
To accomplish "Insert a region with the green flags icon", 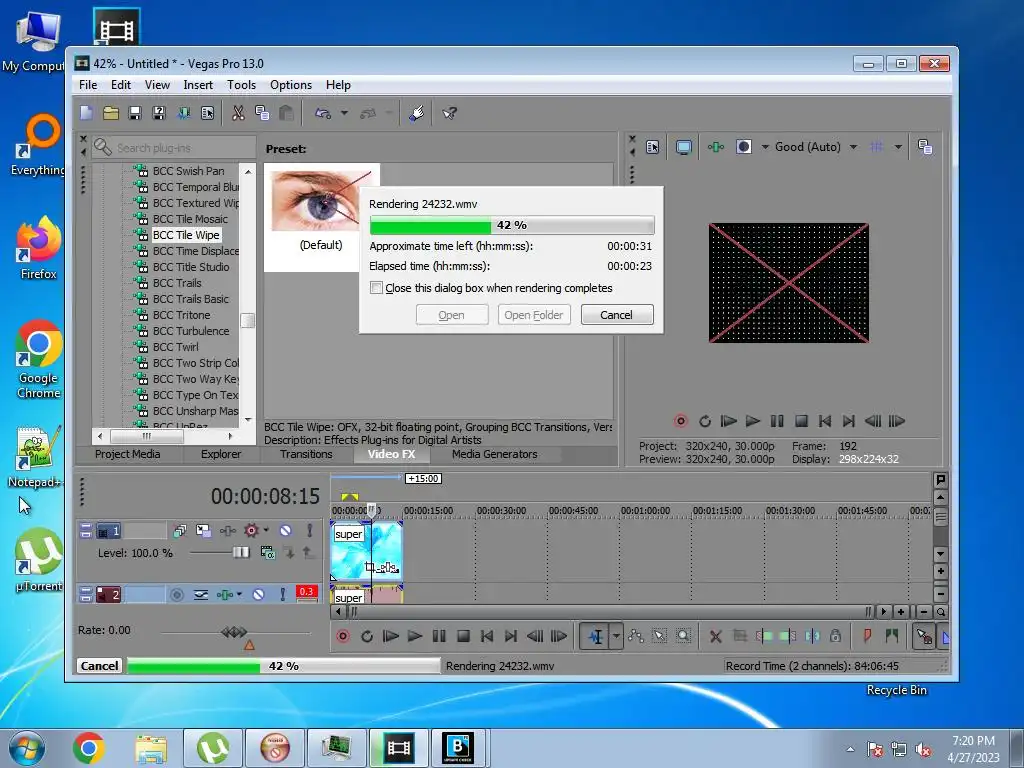I will pyautogui.click(x=891, y=635).
